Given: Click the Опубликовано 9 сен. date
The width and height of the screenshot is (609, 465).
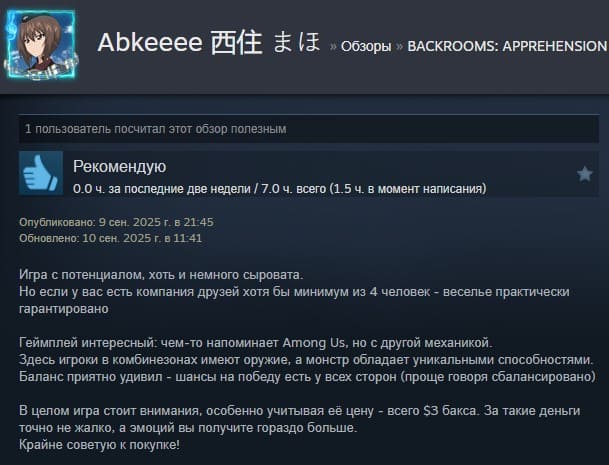Looking at the screenshot, I should (116, 222).
